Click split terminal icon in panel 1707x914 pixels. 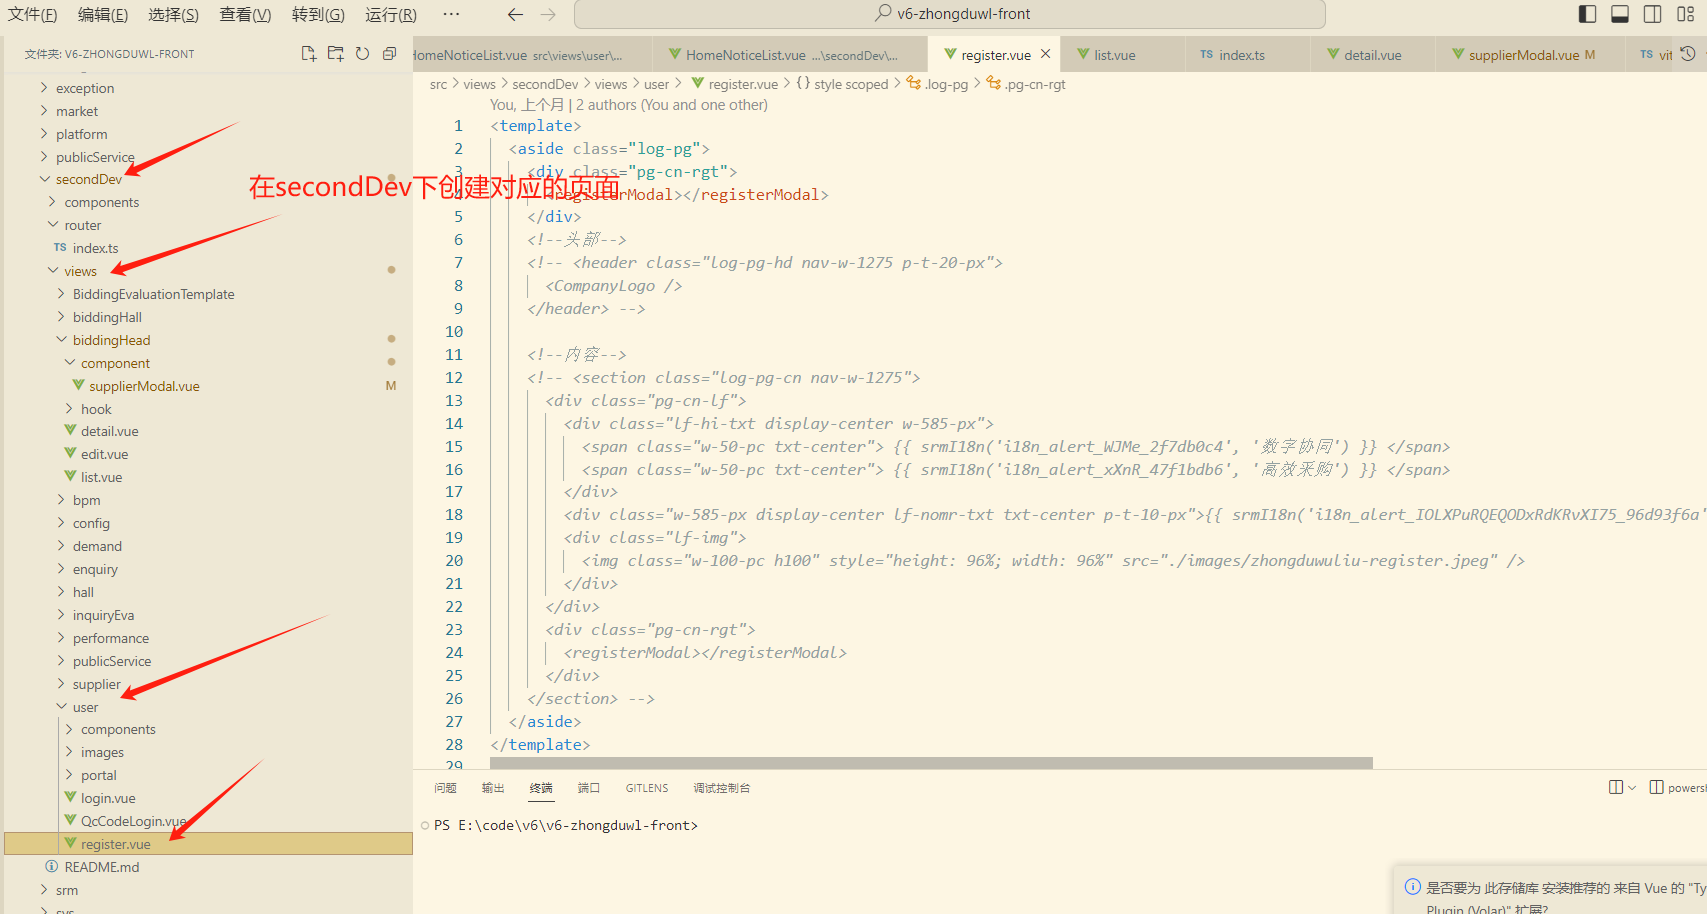pos(1616,787)
